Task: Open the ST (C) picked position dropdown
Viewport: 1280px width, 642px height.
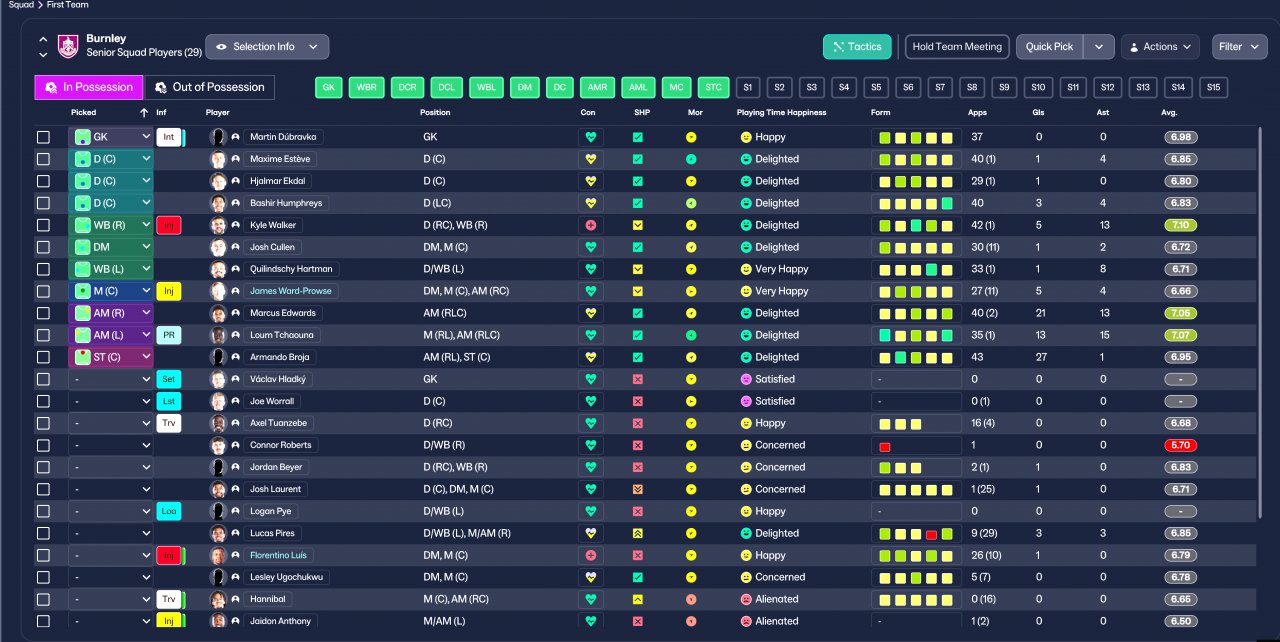Action: [x=111, y=357]
